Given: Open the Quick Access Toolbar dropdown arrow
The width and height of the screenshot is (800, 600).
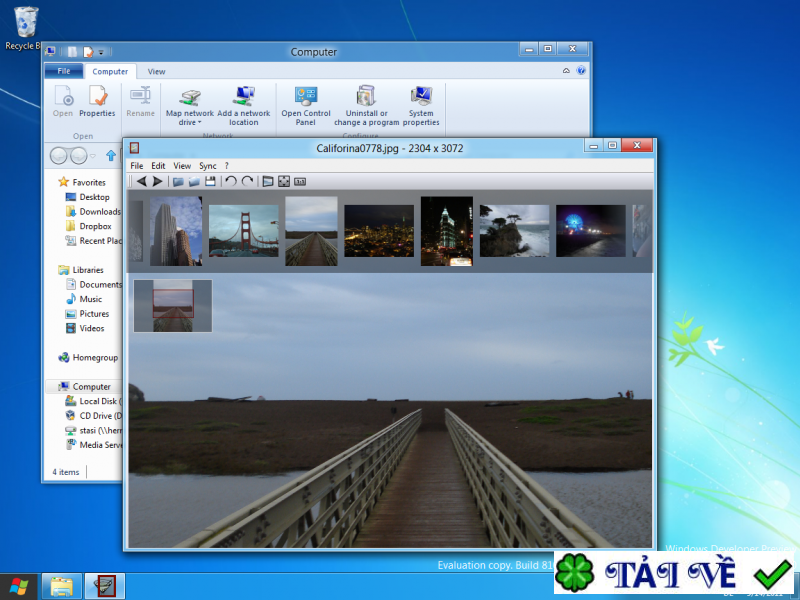Looking at the screenshot, I should [101, 52].
